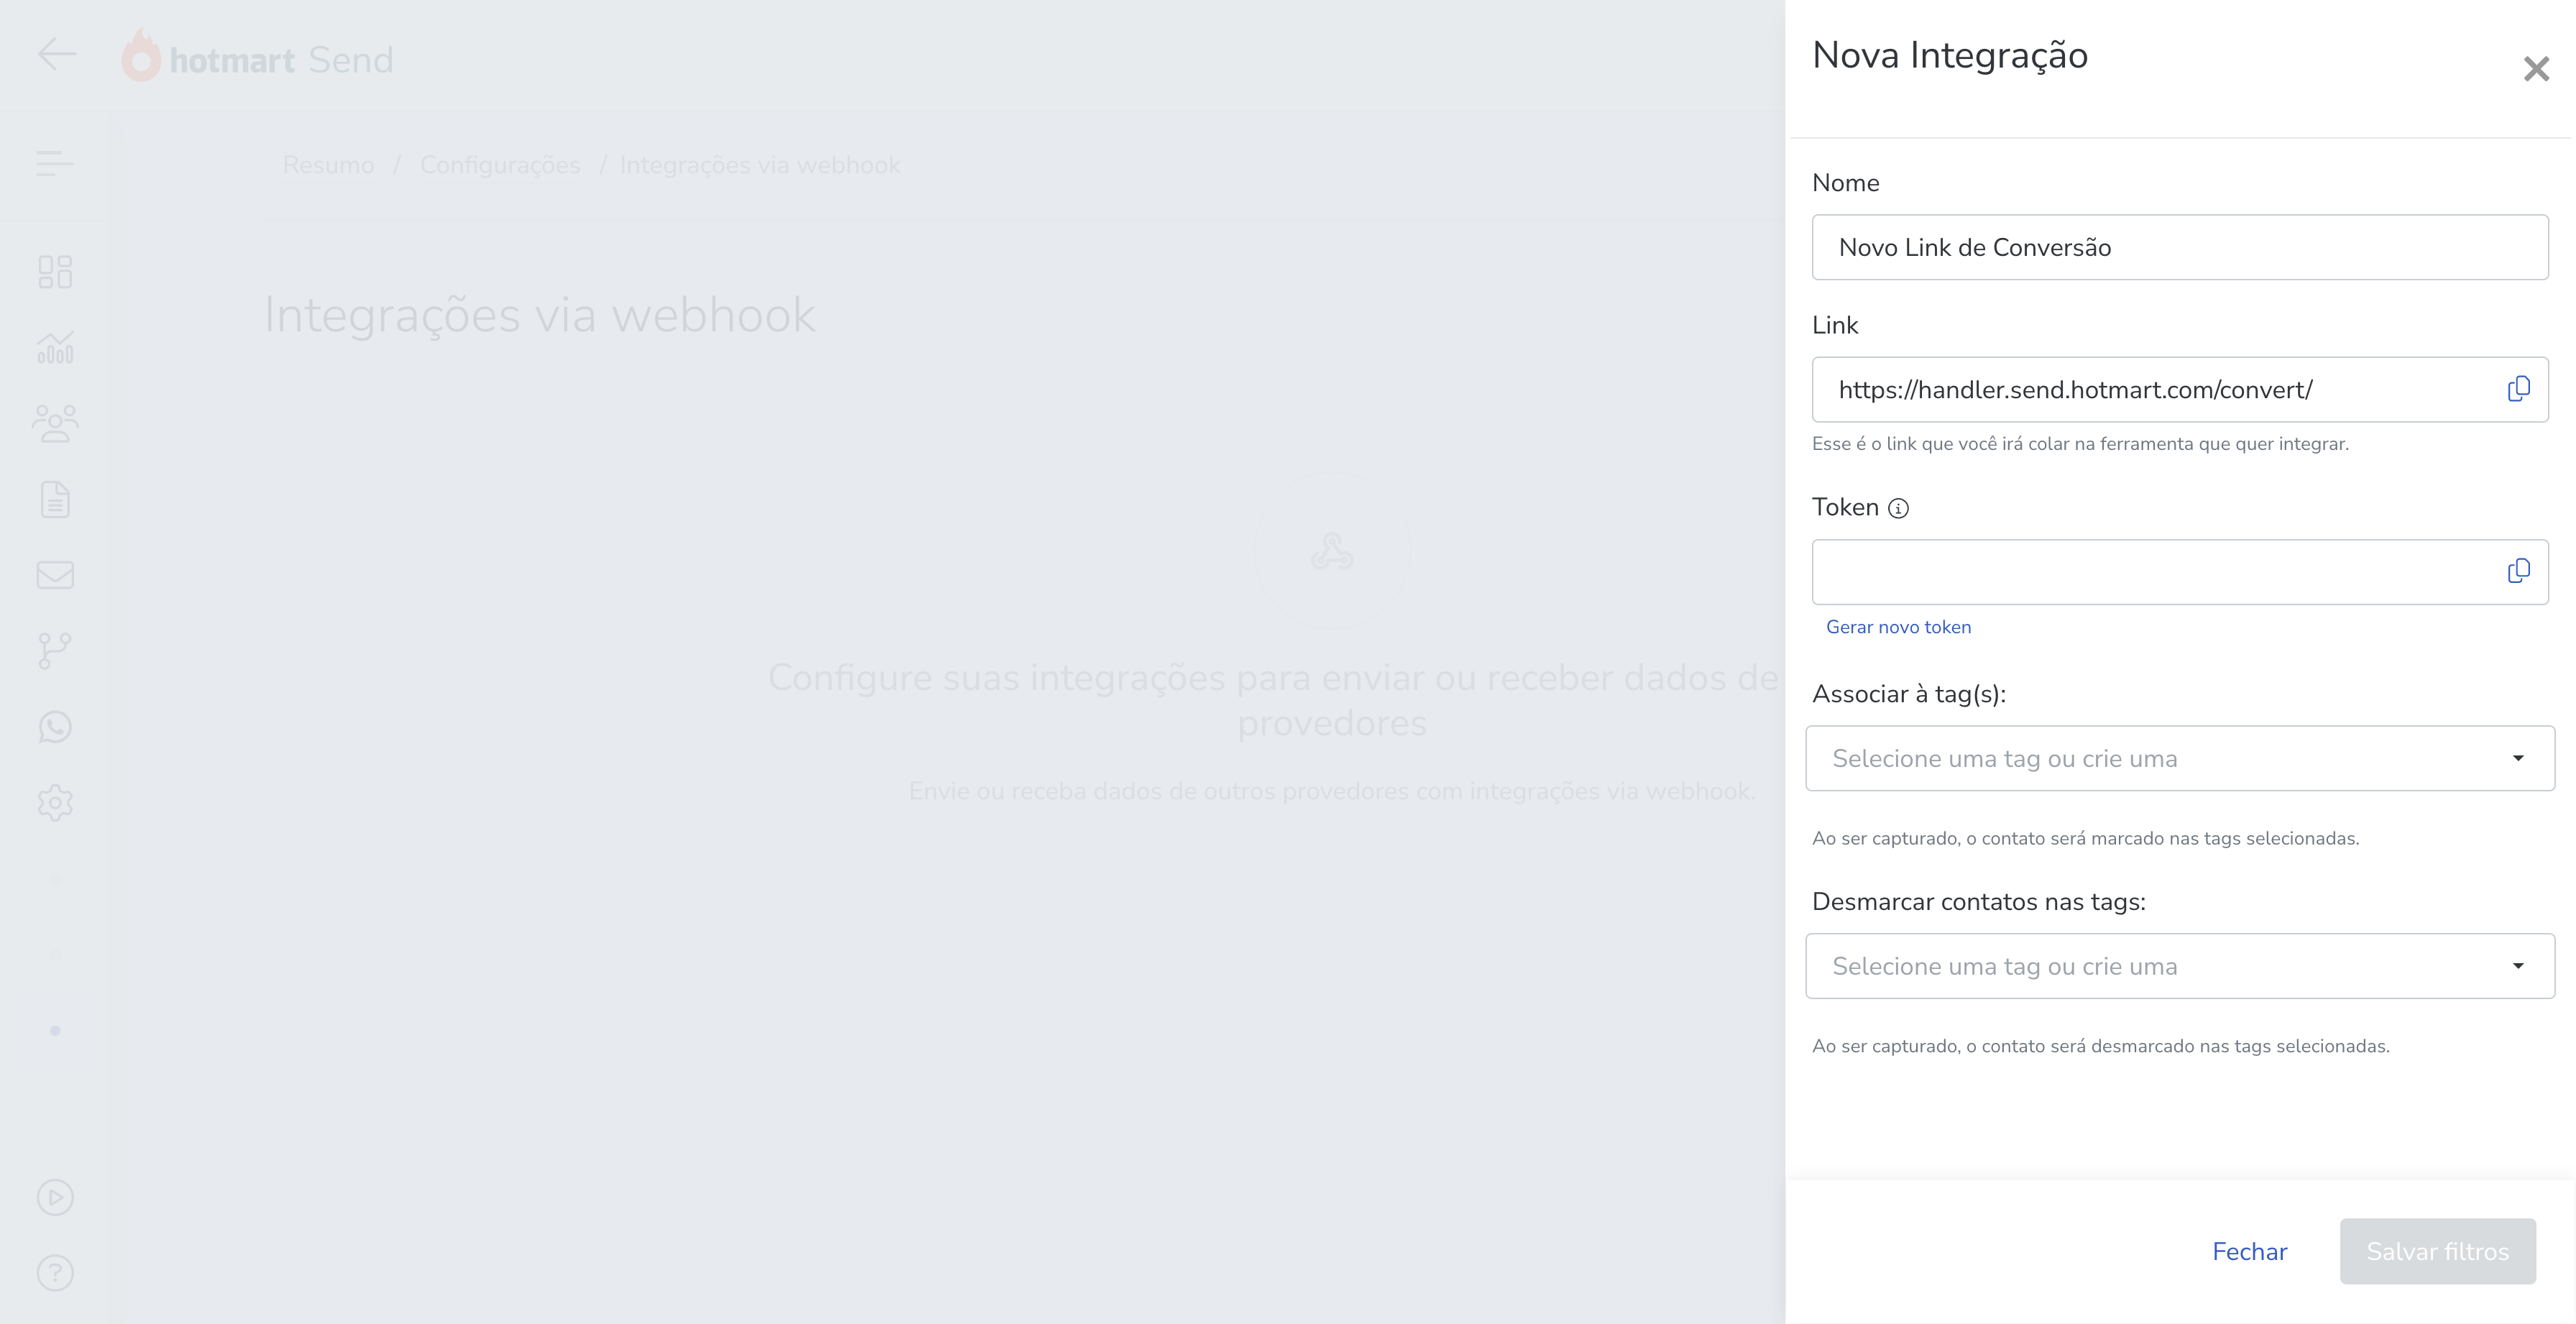Focus the Nome input field
Viewport: 2576px width, 1324px height.
(2180, 247)
